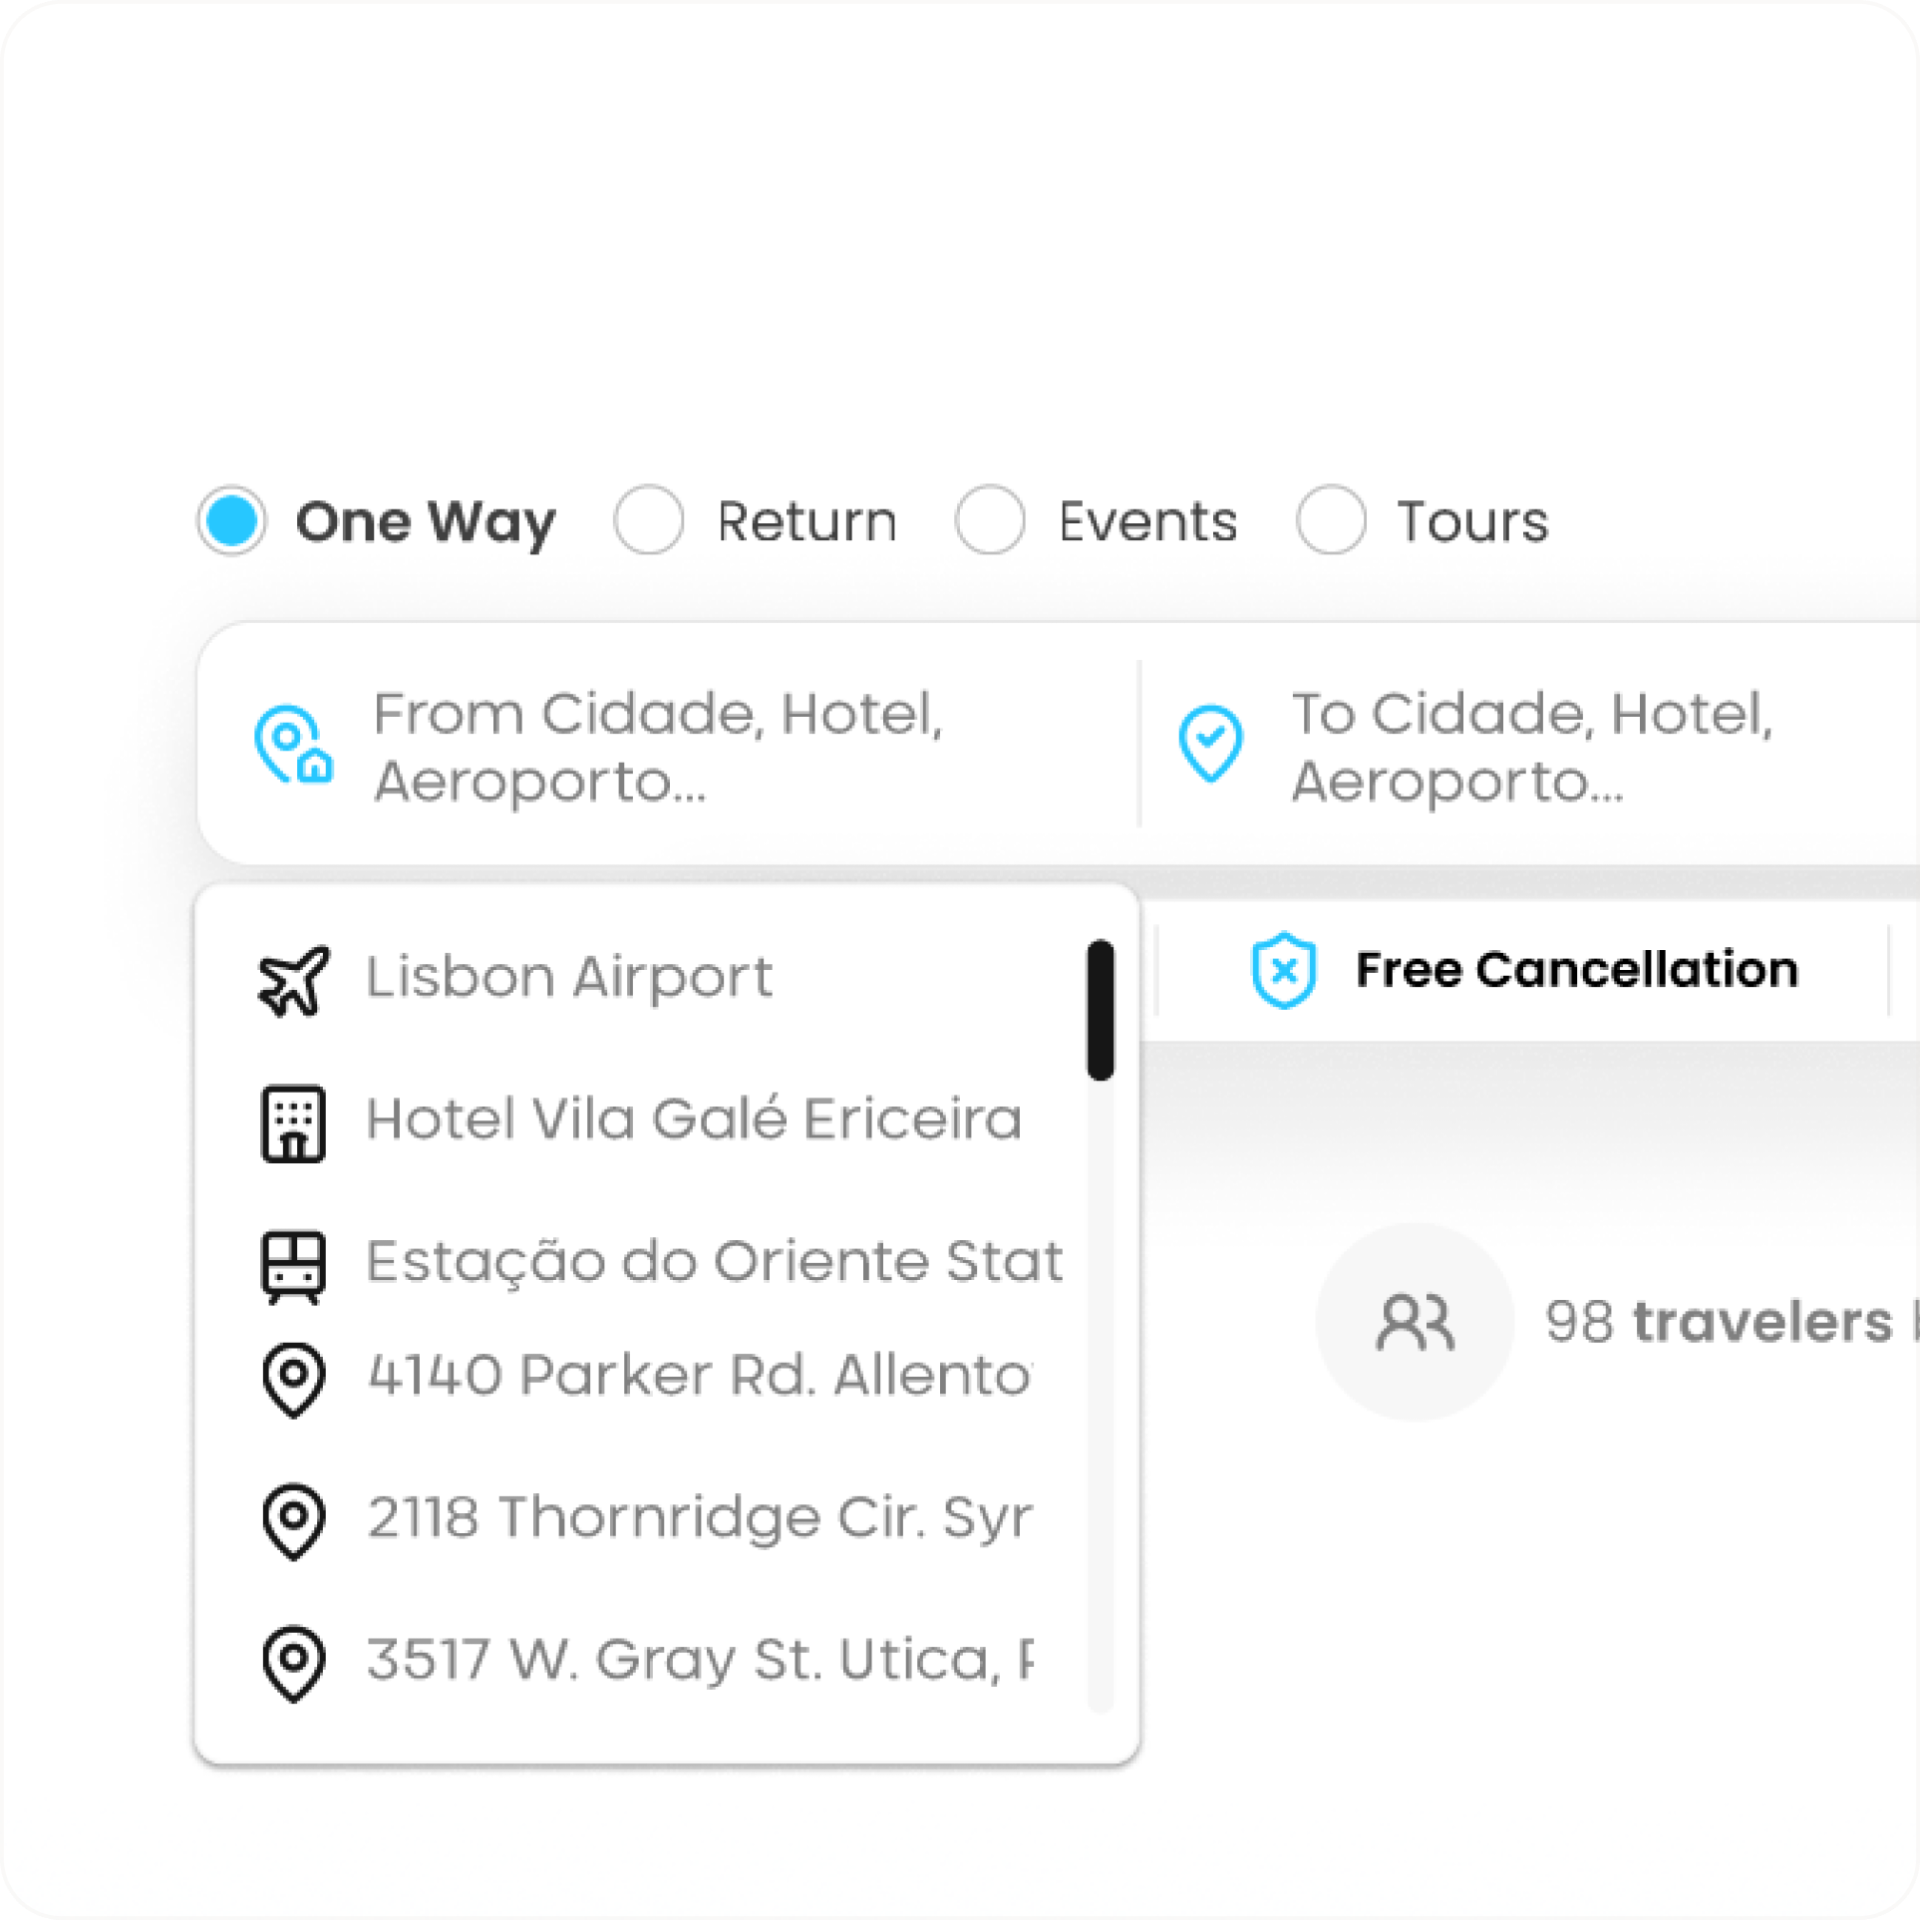1920x1920 pixels.
Task: Click the pin icon for 3517 W. Gray St
Action: [293, 1664]
